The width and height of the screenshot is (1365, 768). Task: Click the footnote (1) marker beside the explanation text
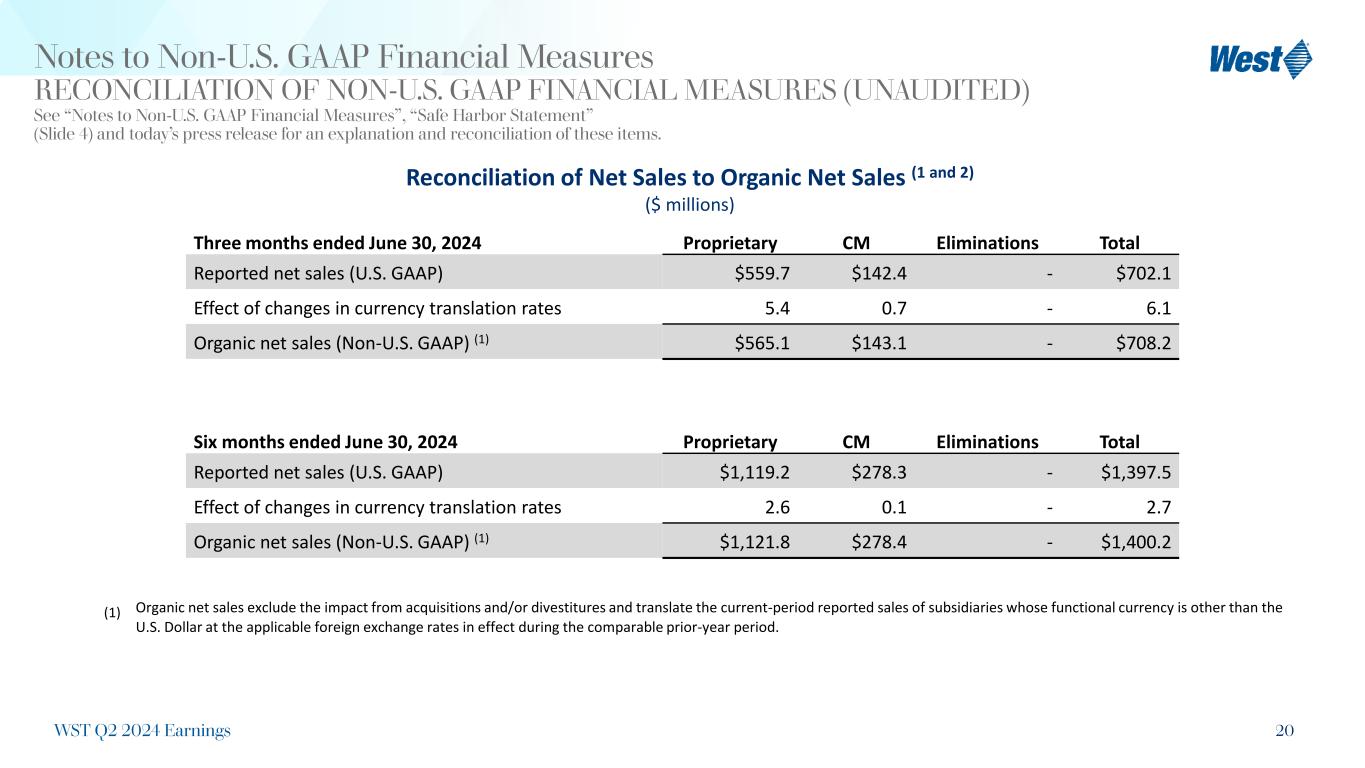coord(112,613)
